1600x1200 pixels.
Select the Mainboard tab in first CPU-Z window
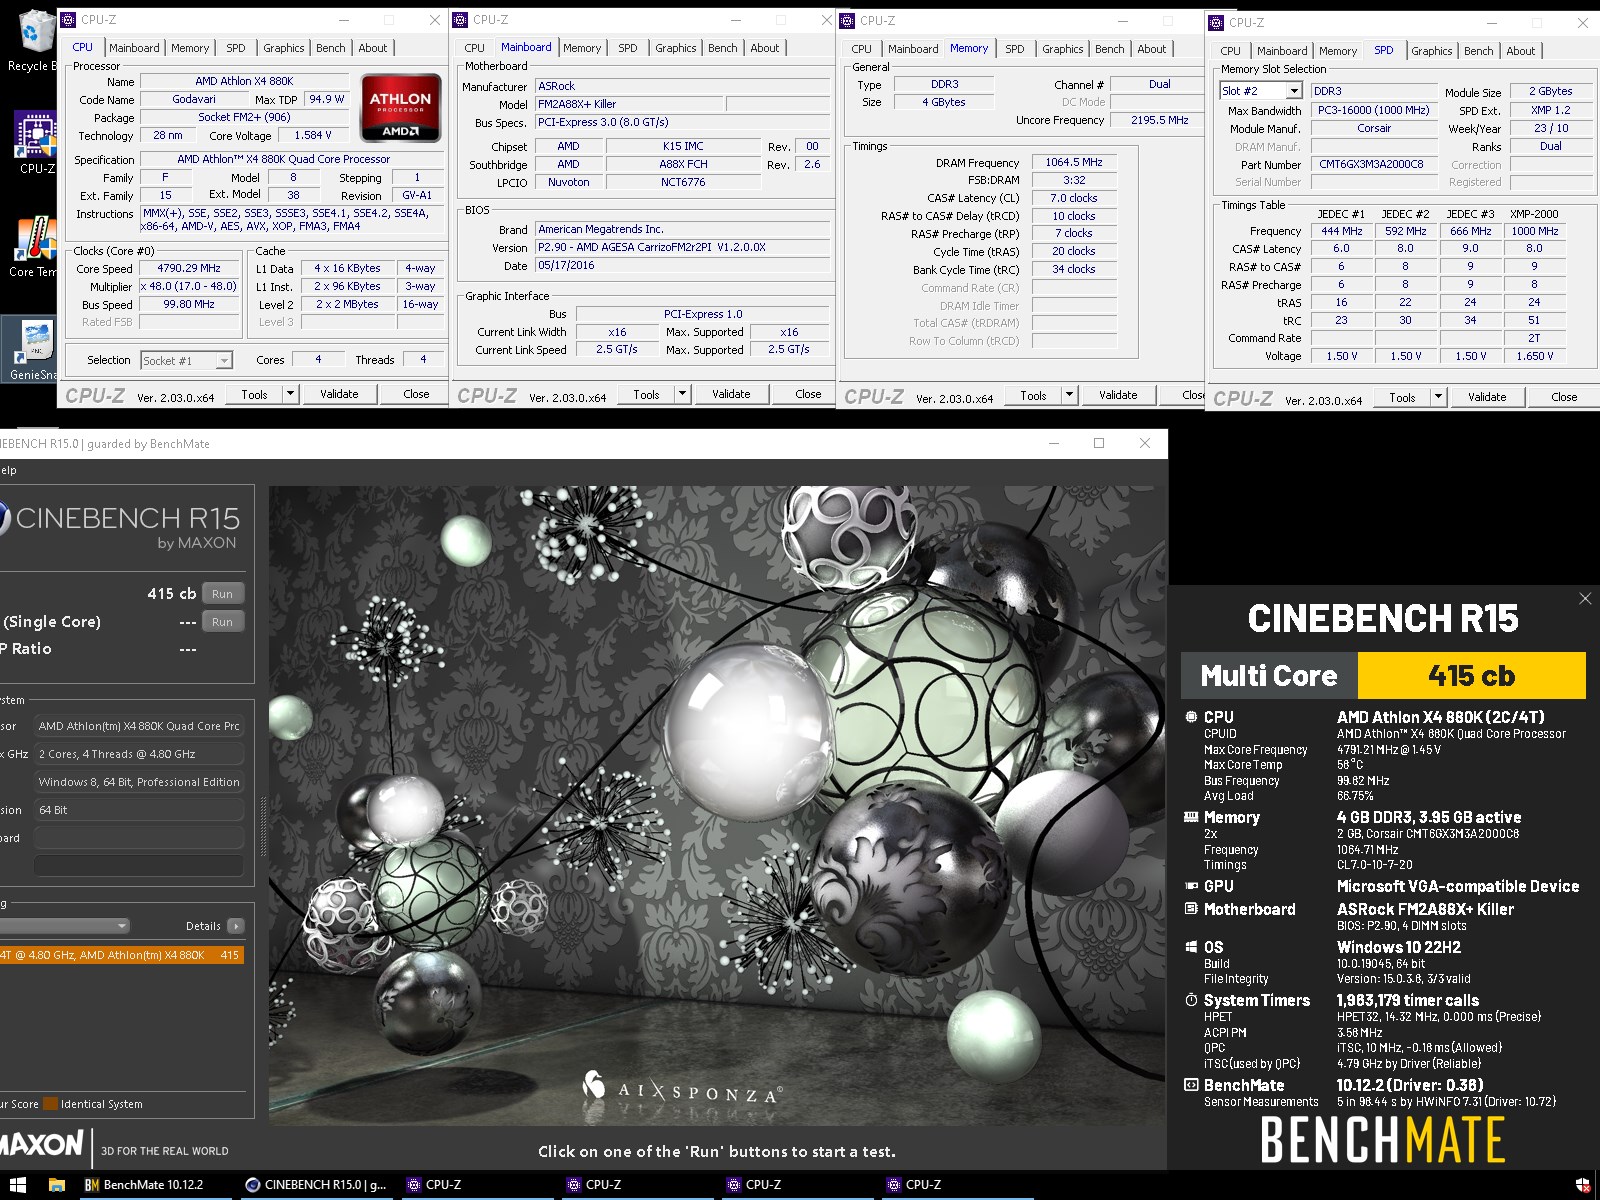[x=135, y=48]
